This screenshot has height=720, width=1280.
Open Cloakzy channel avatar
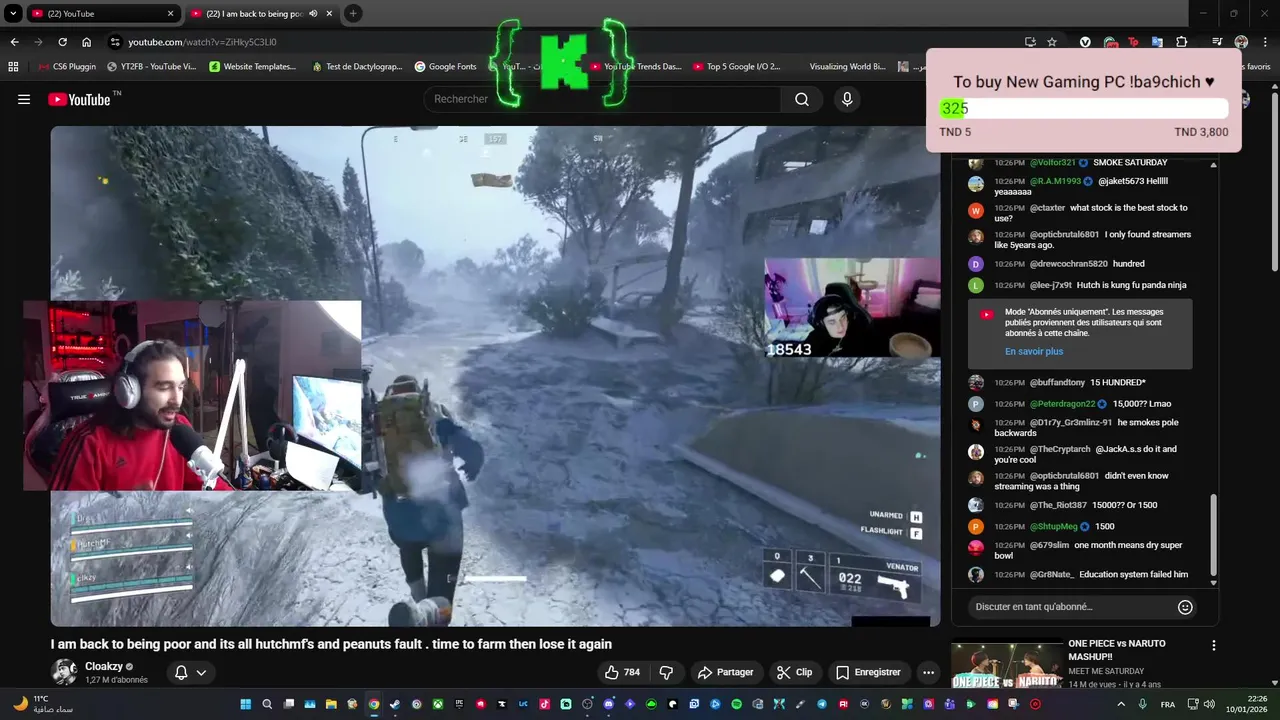pos(64,672)
